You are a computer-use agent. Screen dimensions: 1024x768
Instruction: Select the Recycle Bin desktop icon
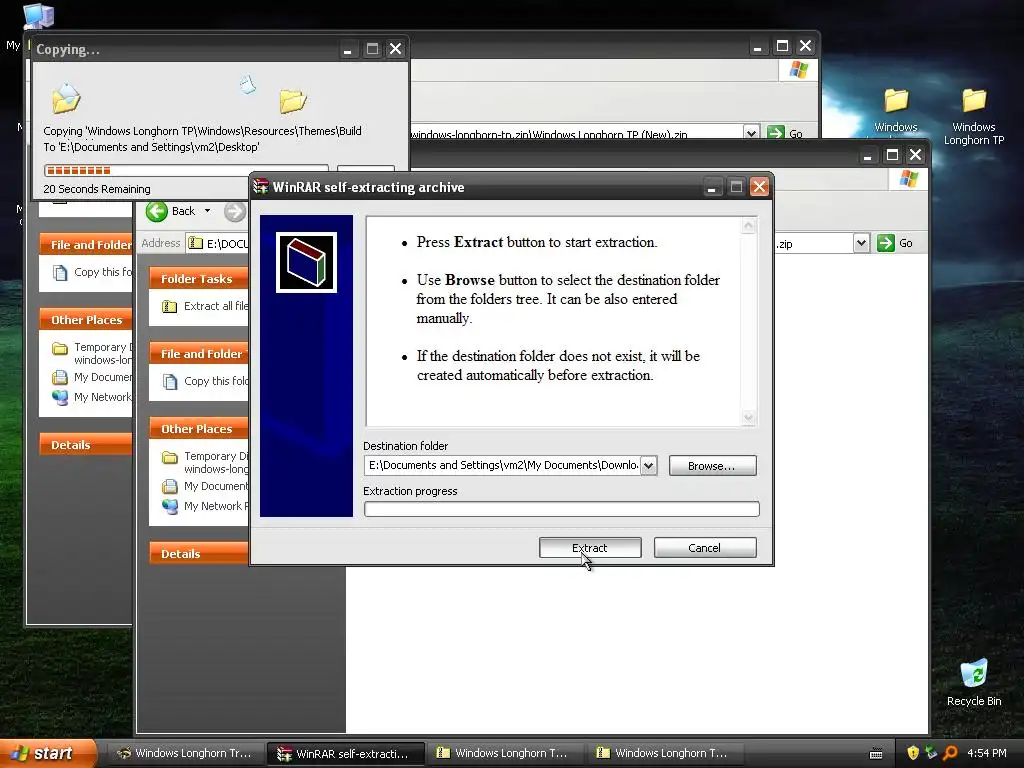pyautogui.click(x=974, y=683)
